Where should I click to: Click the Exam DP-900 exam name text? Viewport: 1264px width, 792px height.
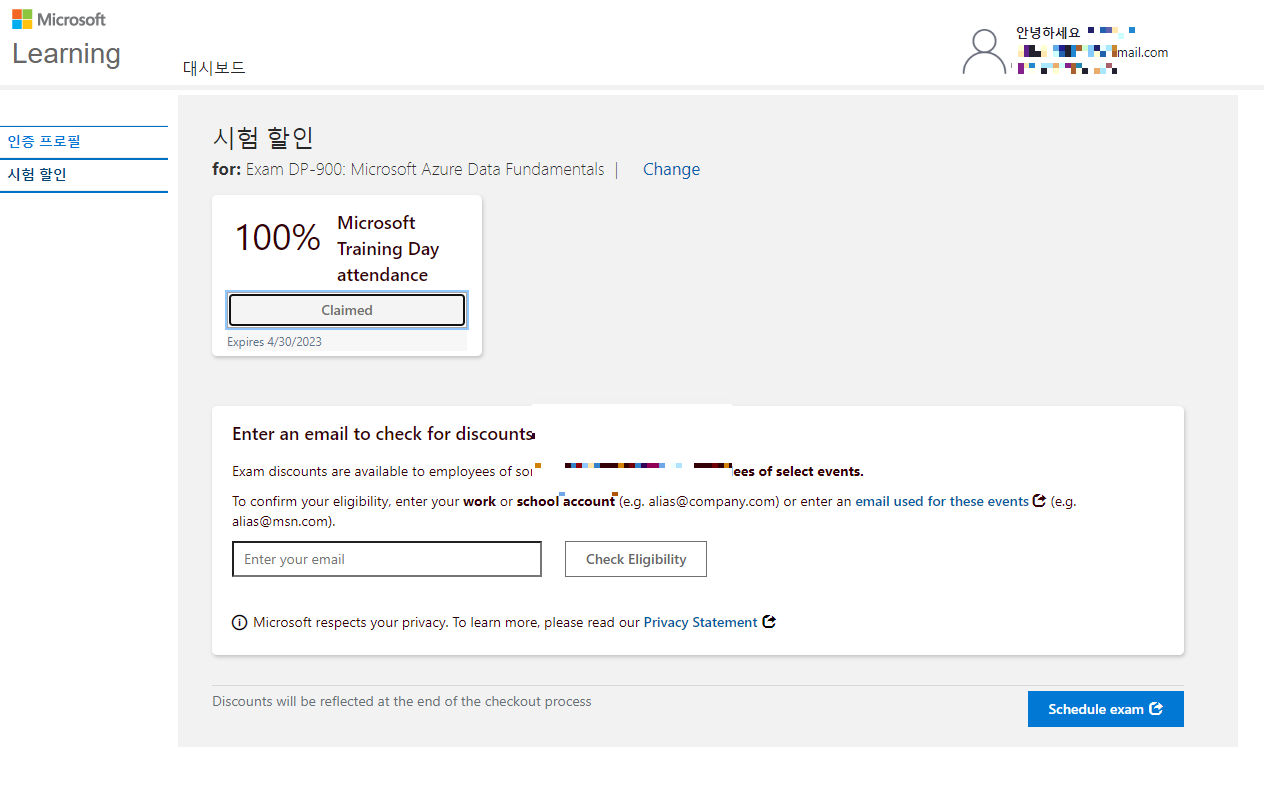425,169
